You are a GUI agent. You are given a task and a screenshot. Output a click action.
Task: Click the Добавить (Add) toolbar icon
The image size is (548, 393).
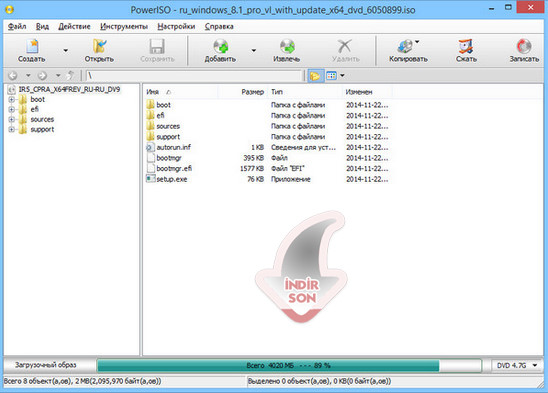click(x=220, y=50)
